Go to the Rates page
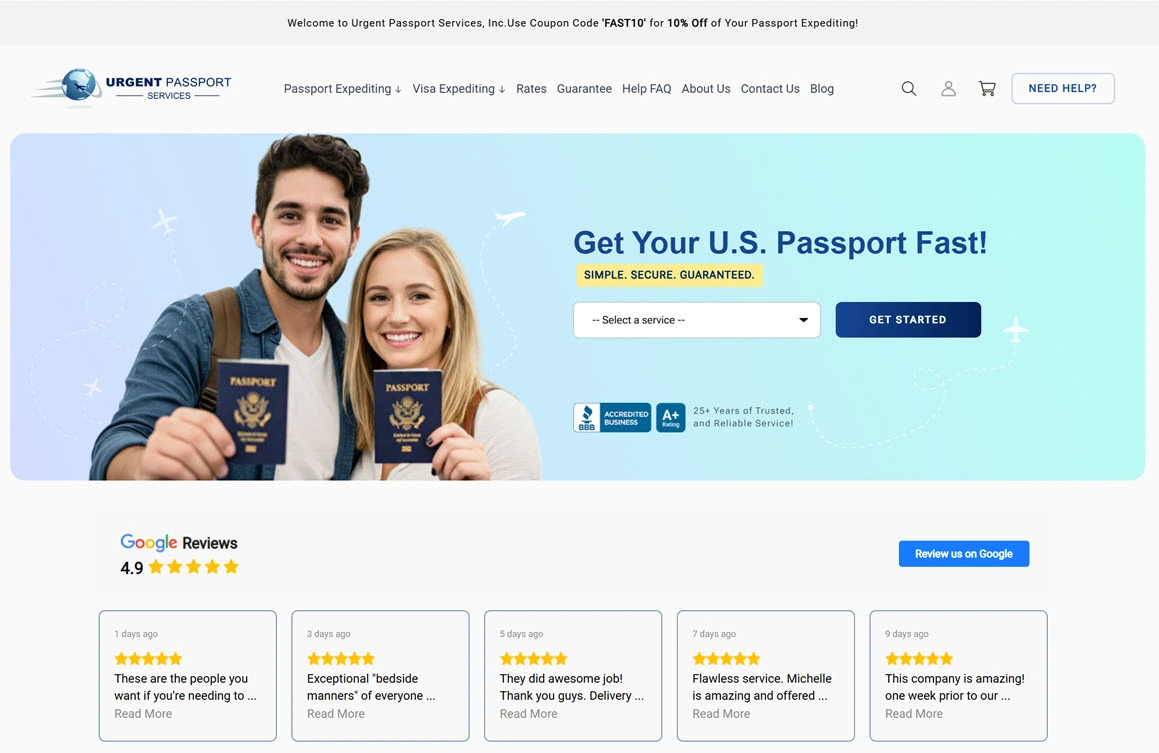The height and width of the screenshot is (753, 1159). tap(531, 89)
